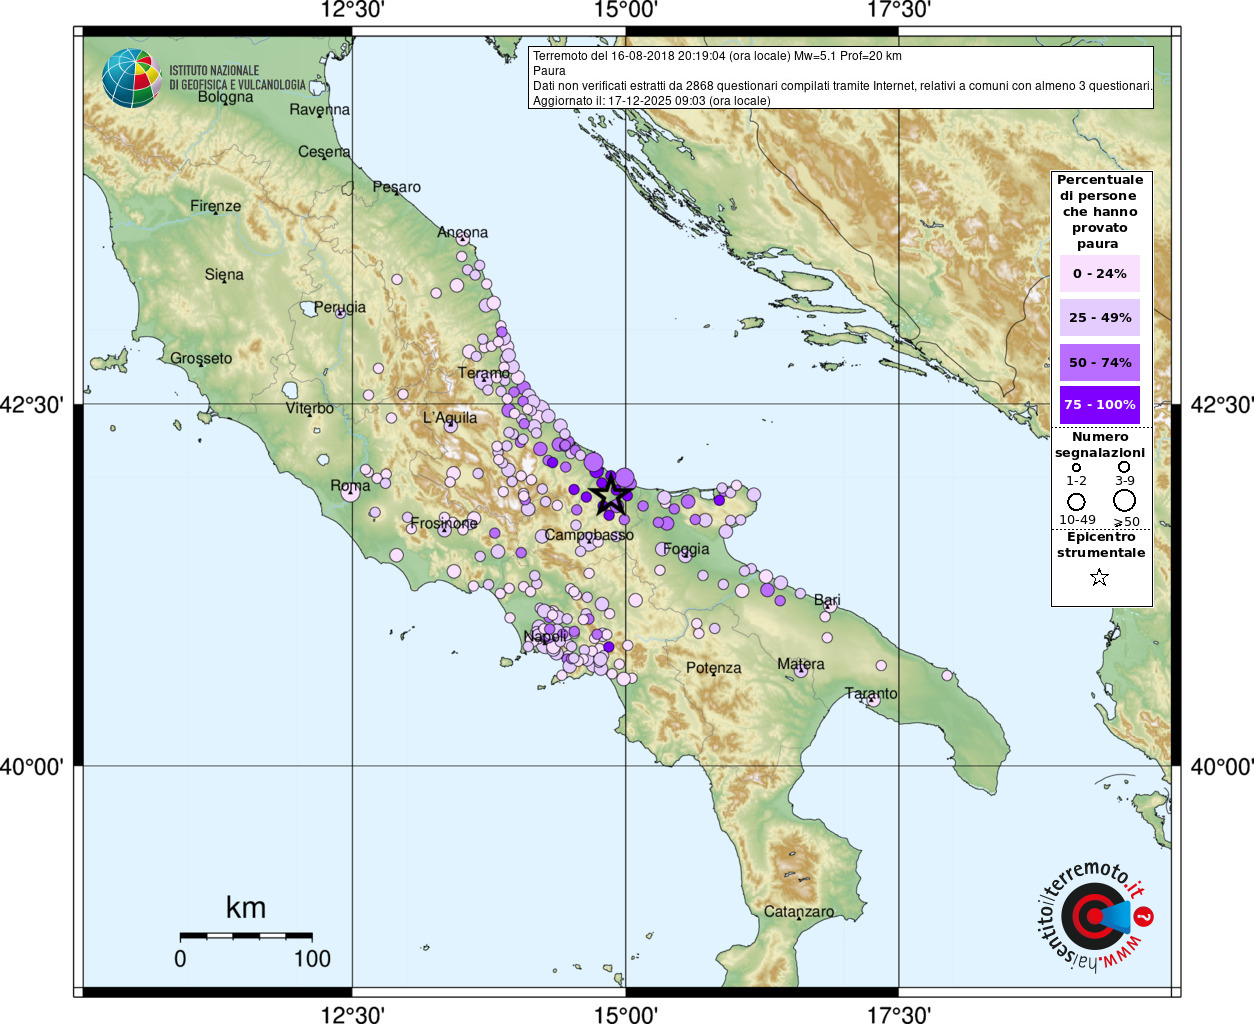Click the Taranto city label

tap(871, 693)
